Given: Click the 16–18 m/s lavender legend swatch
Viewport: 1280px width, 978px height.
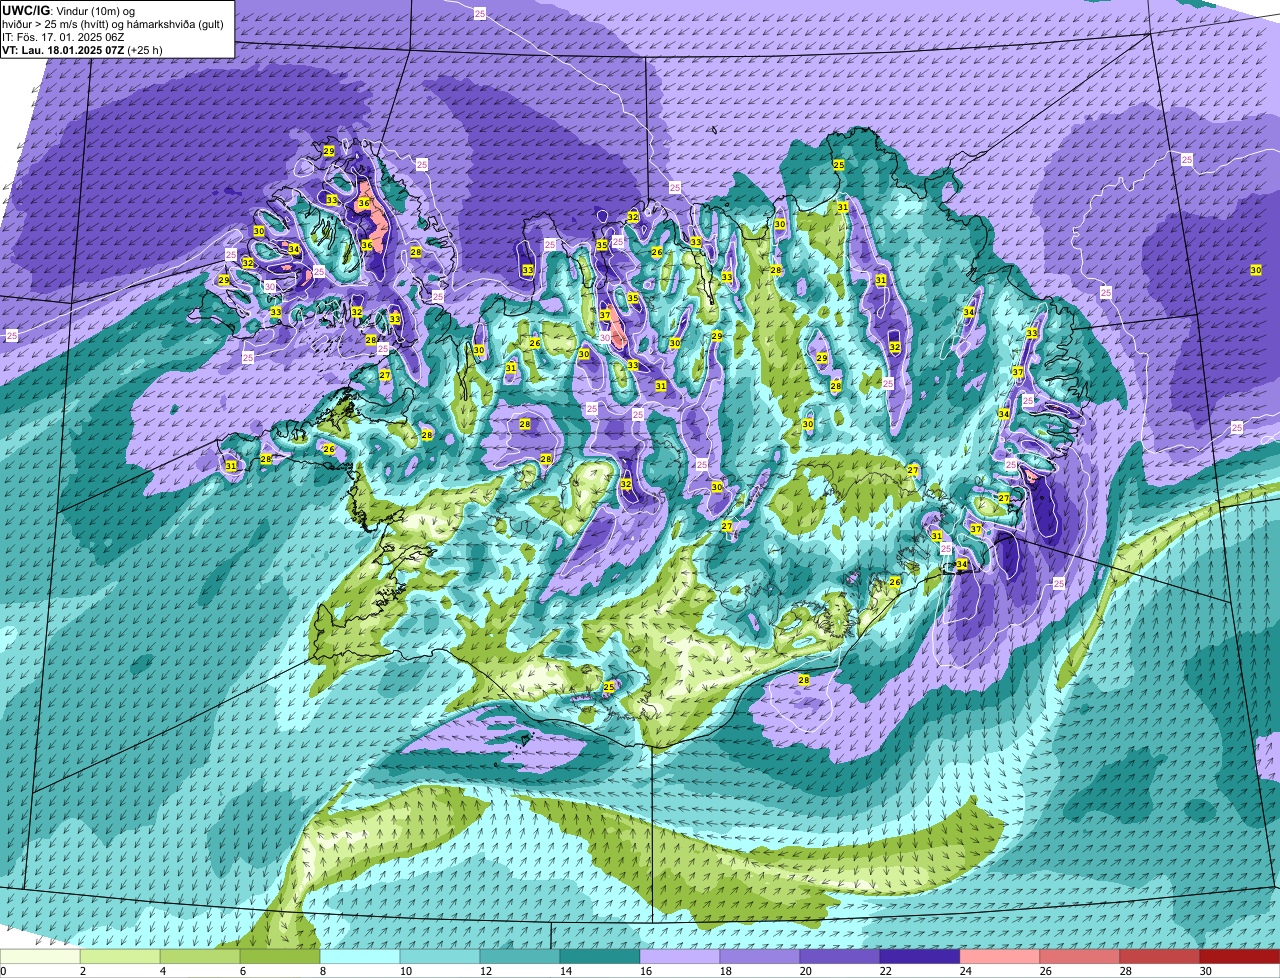Looking at the screenshot, I should tap(680, 956).
